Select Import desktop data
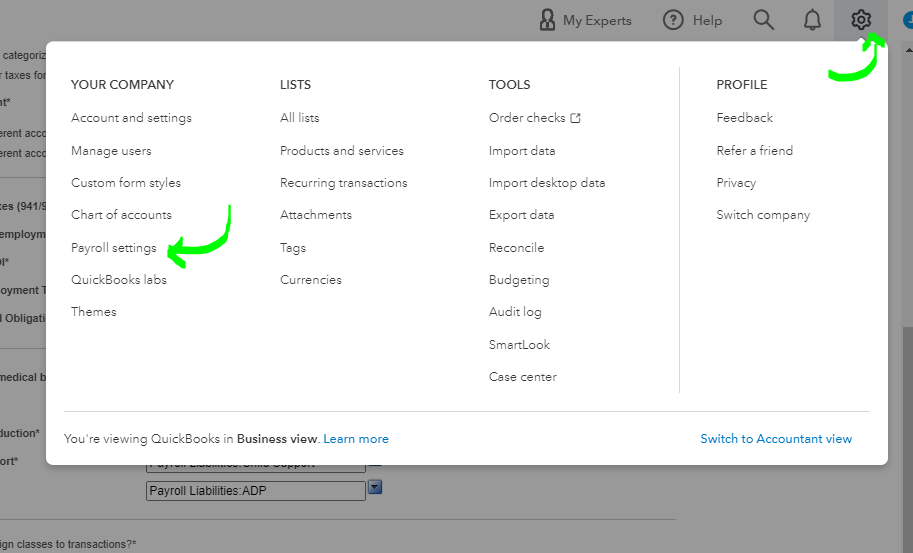Image resolution: width=913 pixels, height=553 pixels. pos(547,183)
